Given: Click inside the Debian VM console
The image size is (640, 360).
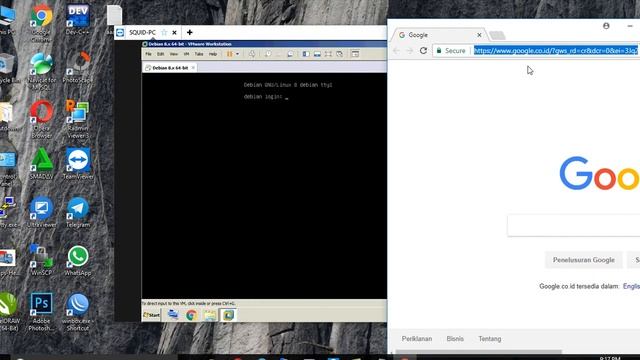Looking at the screenshot, I should (264, 186).
